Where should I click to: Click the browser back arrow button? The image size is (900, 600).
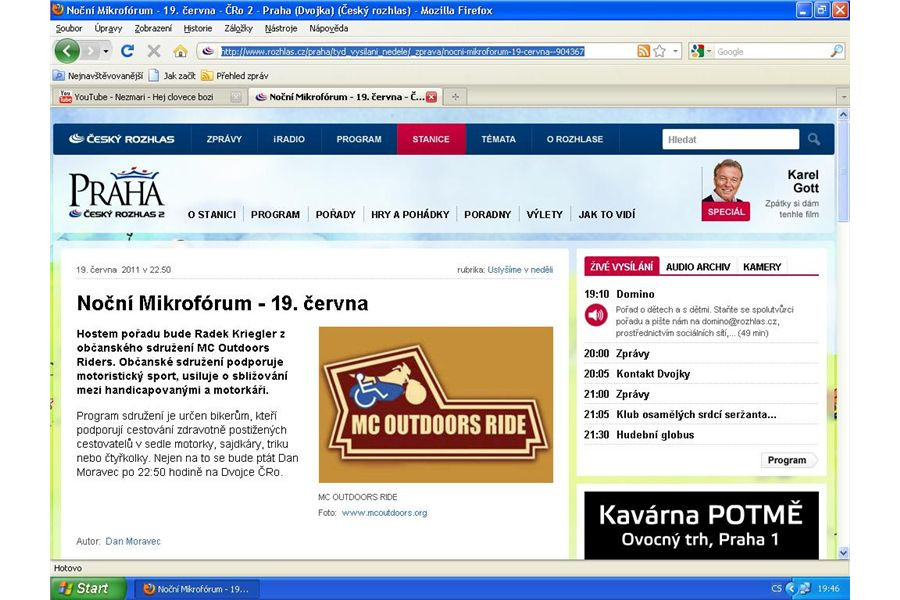tap(67, 51)
